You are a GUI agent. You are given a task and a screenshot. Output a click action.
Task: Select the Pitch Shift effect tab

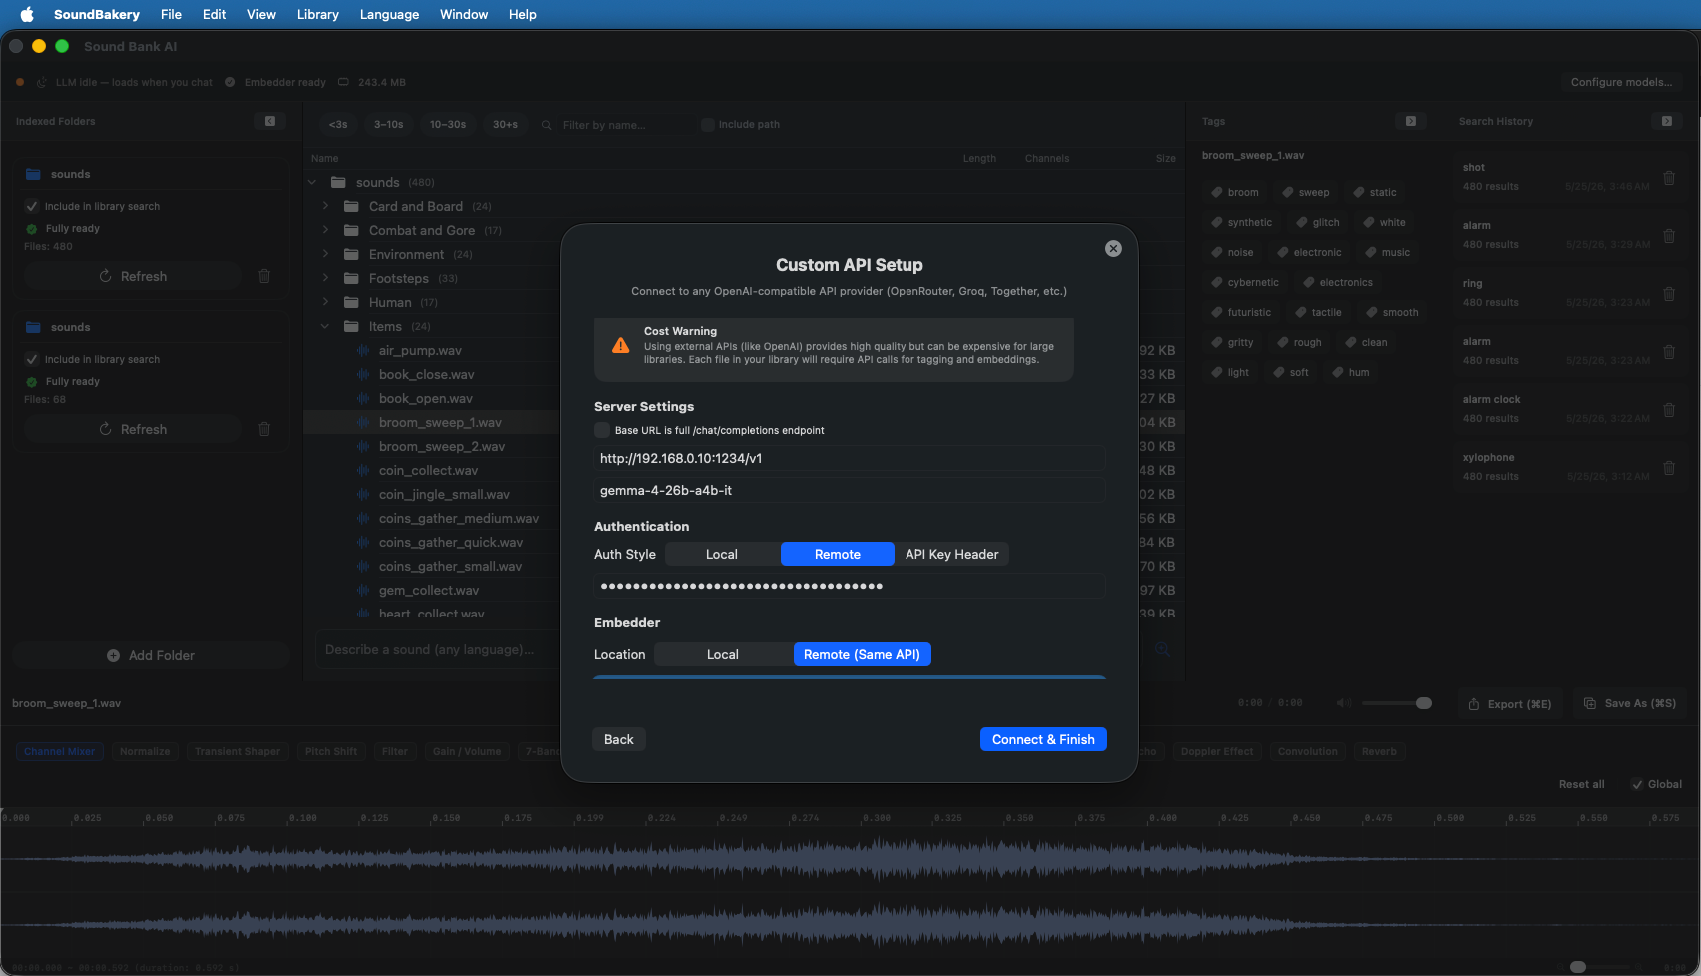331,751
